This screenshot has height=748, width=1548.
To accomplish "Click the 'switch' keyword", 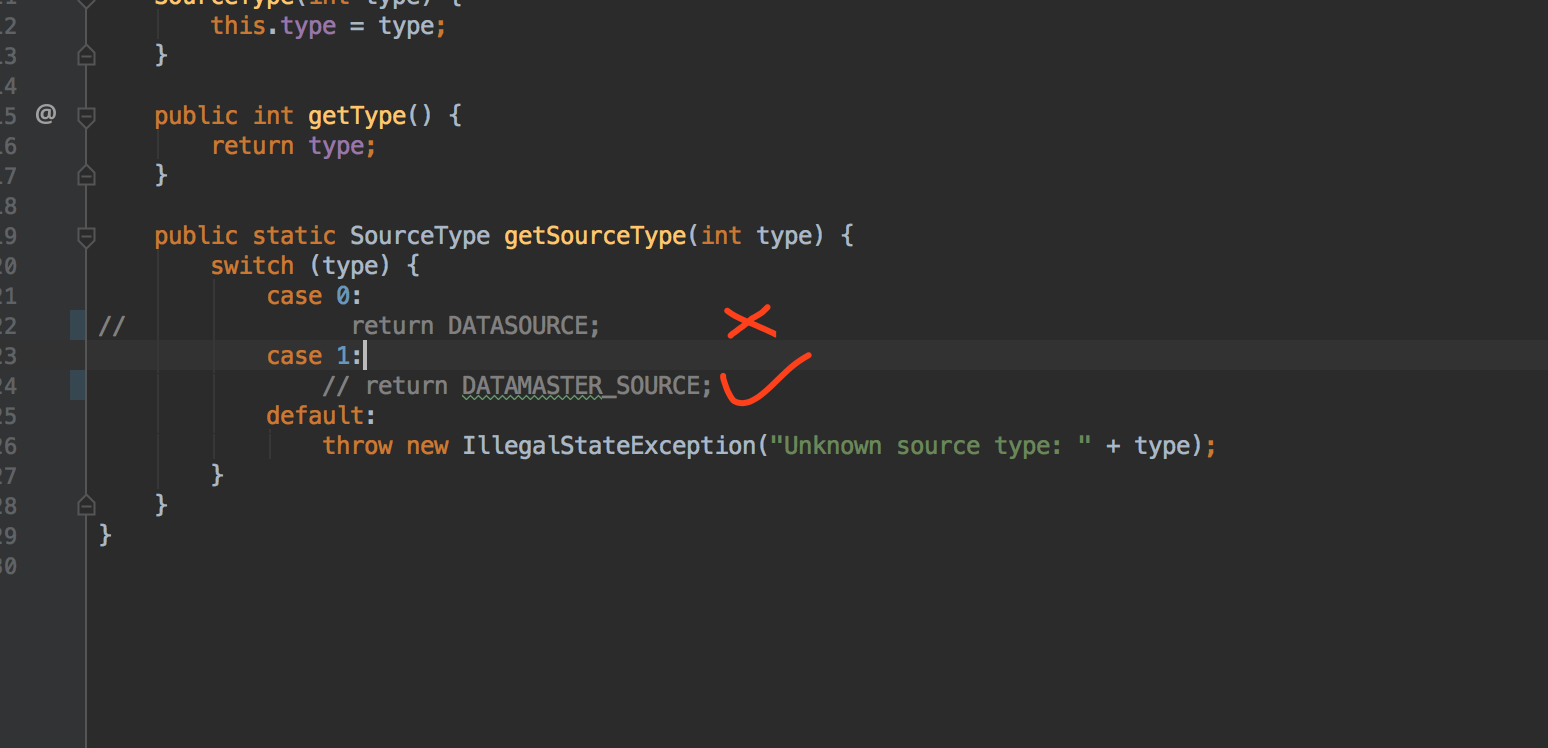I will click(x=252, y=266).
